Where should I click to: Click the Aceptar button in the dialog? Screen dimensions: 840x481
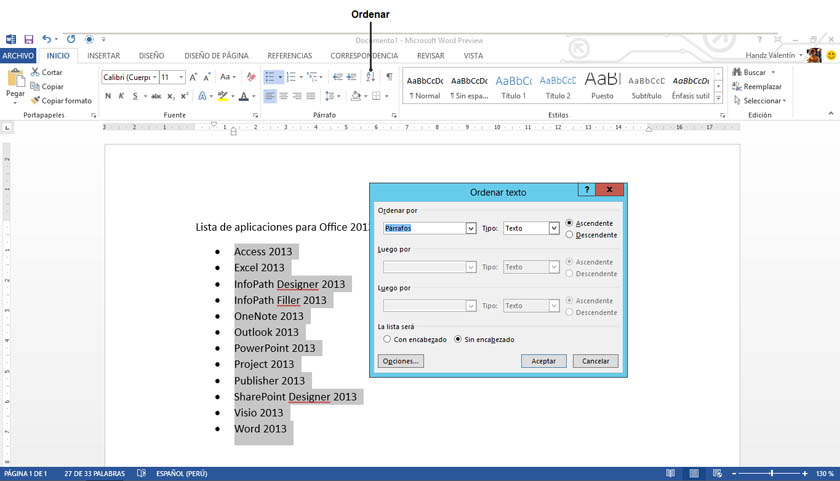[543, 361]
